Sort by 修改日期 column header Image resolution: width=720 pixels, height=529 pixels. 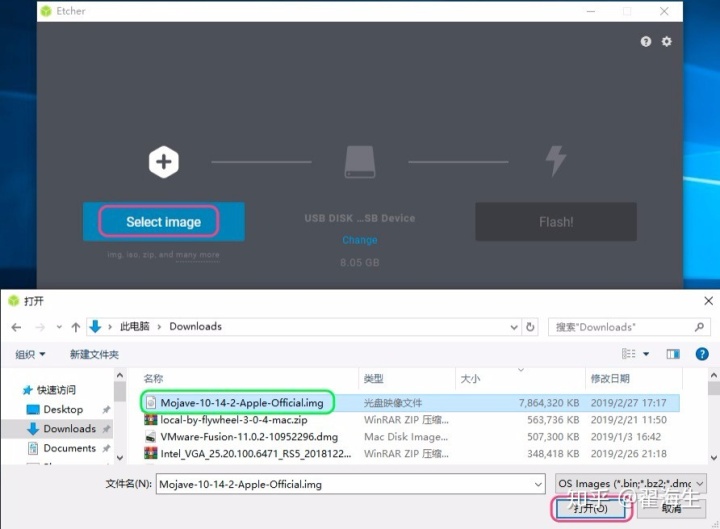[x=610, y=378]
